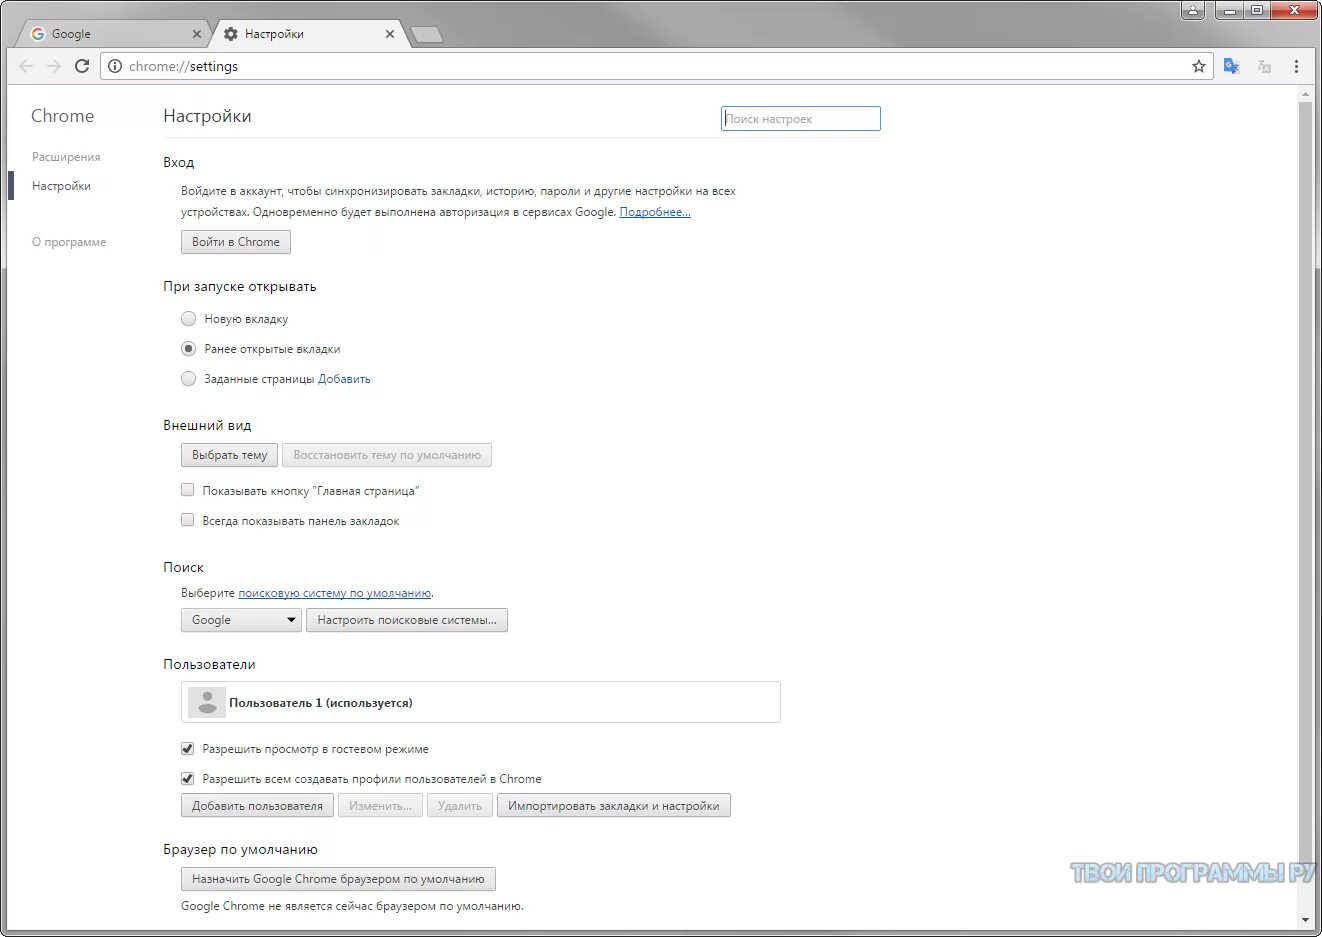Click the Добавить link for startup pages
Image resolution: width=1322 pixels, height=937 pixels.
click(x=344, y=379)
